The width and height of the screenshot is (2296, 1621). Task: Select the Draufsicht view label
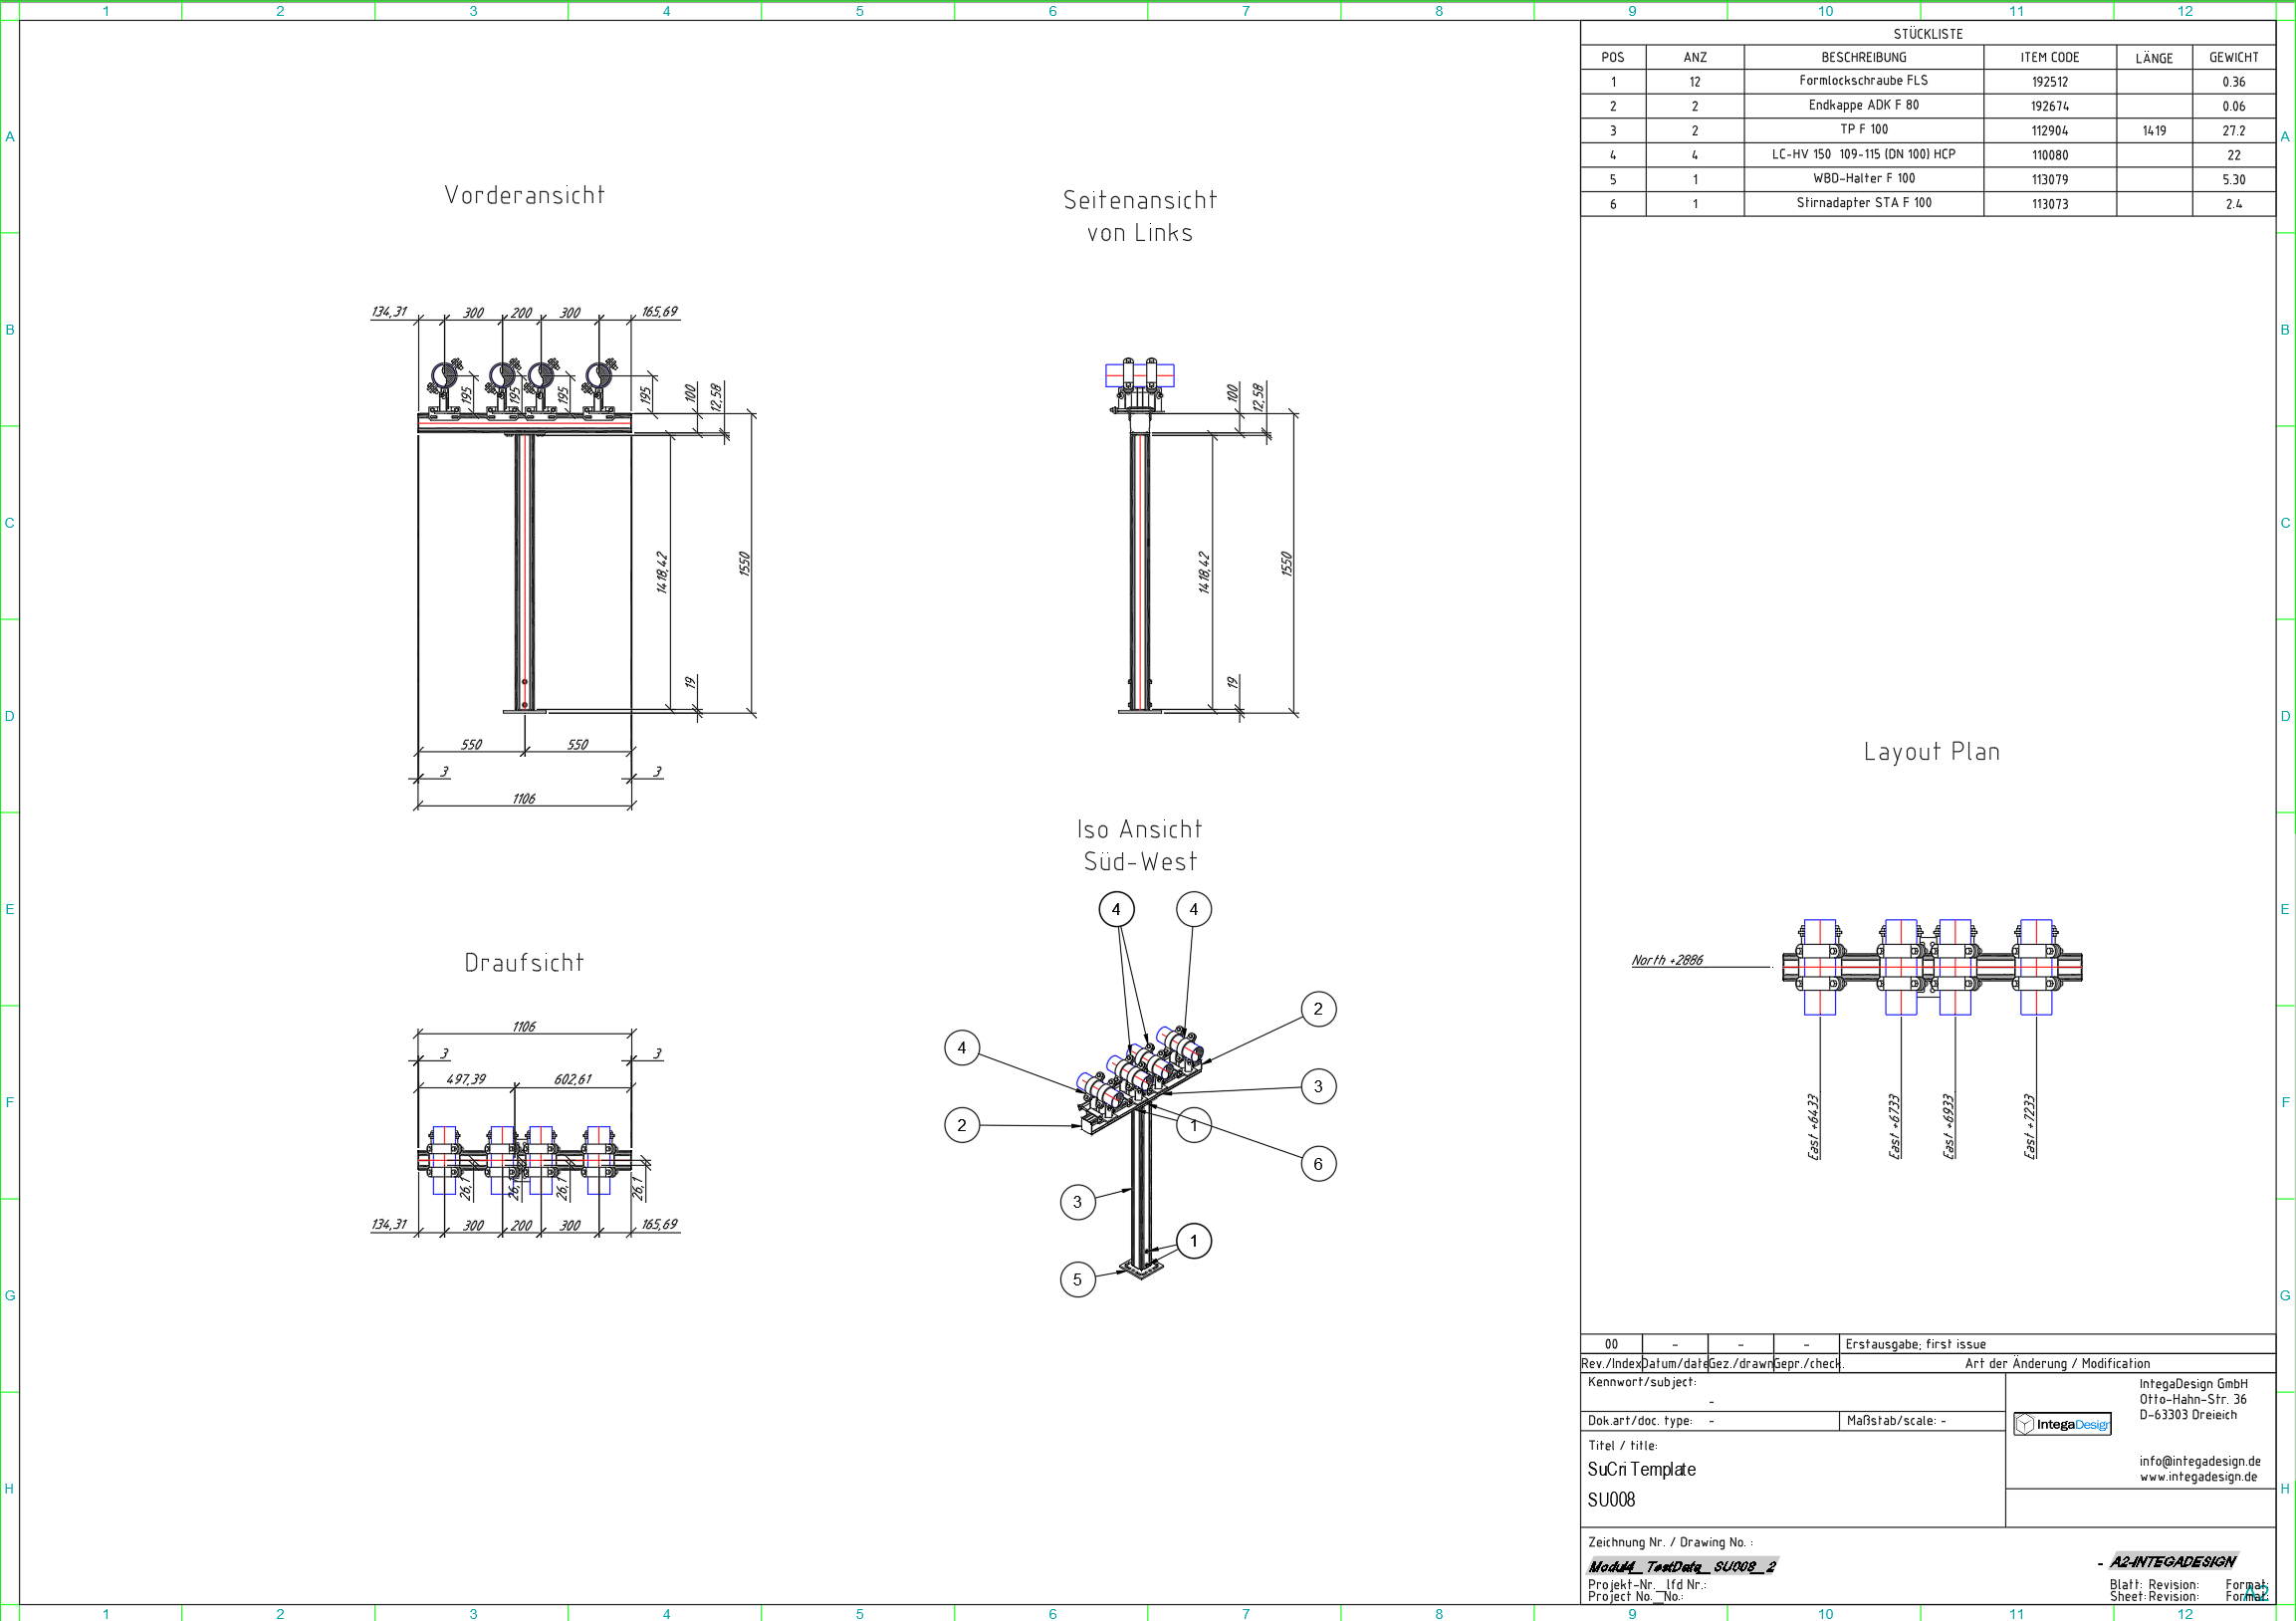pyautogui.click(x=524, y=963)
